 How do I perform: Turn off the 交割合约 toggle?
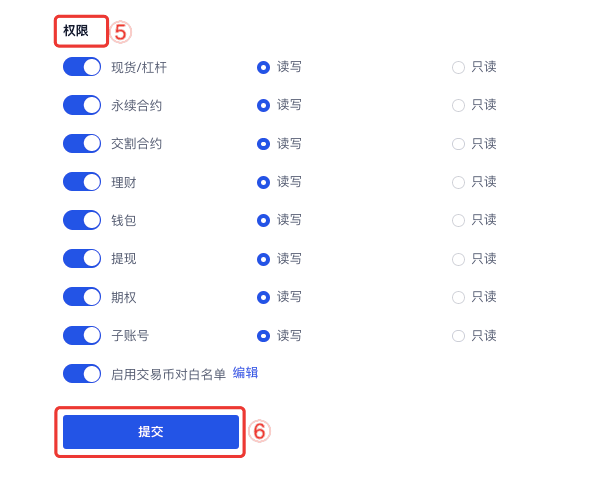(x=82, y=143)
